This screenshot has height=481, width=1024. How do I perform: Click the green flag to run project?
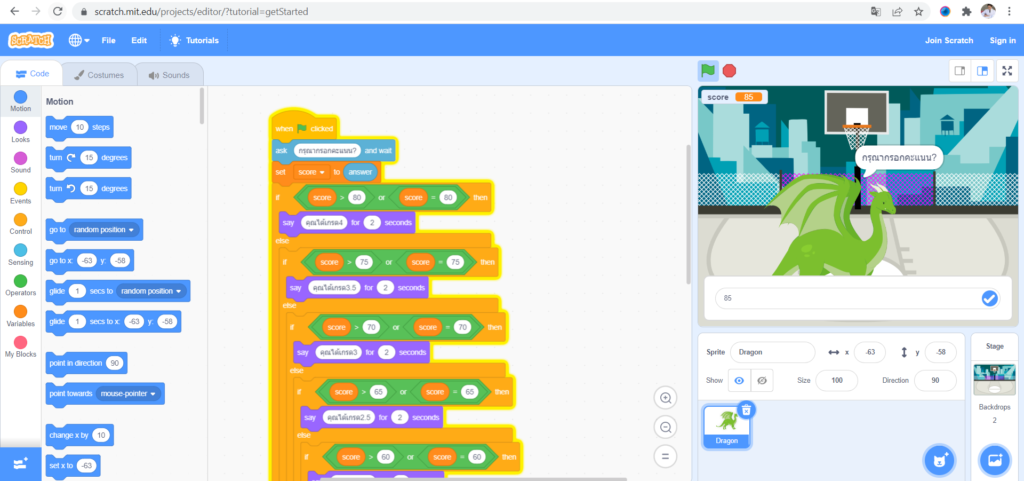pos(708,70)
